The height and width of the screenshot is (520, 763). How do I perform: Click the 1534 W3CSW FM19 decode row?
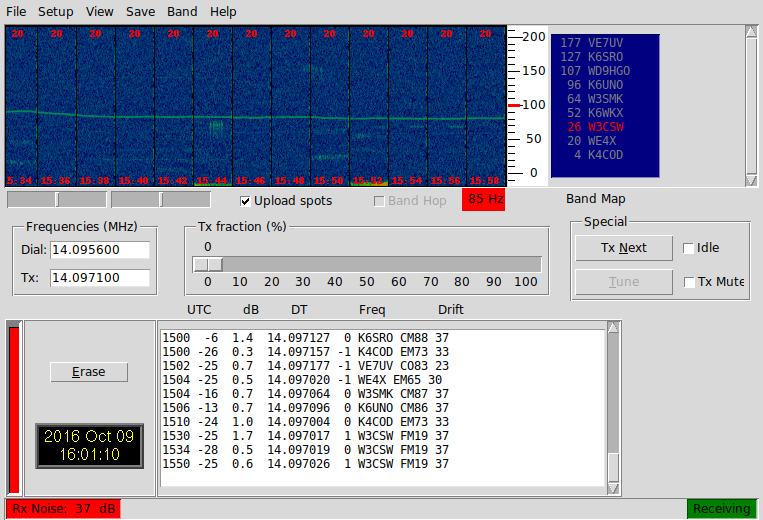[x=306, y=450]
